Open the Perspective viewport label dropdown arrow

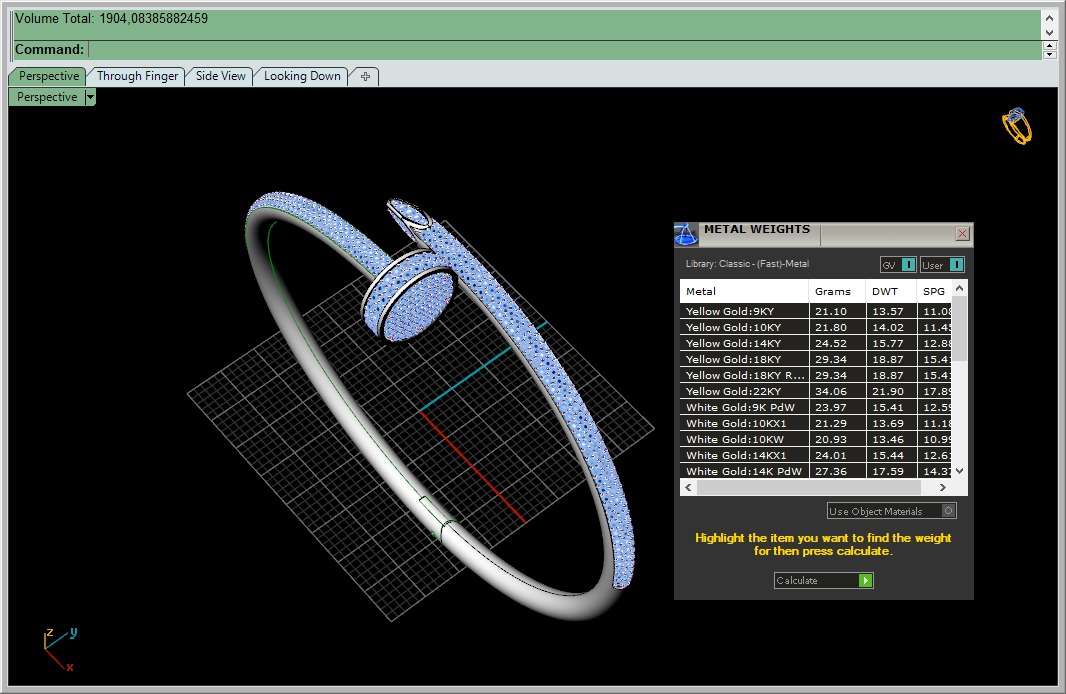(x=90, y=97)
